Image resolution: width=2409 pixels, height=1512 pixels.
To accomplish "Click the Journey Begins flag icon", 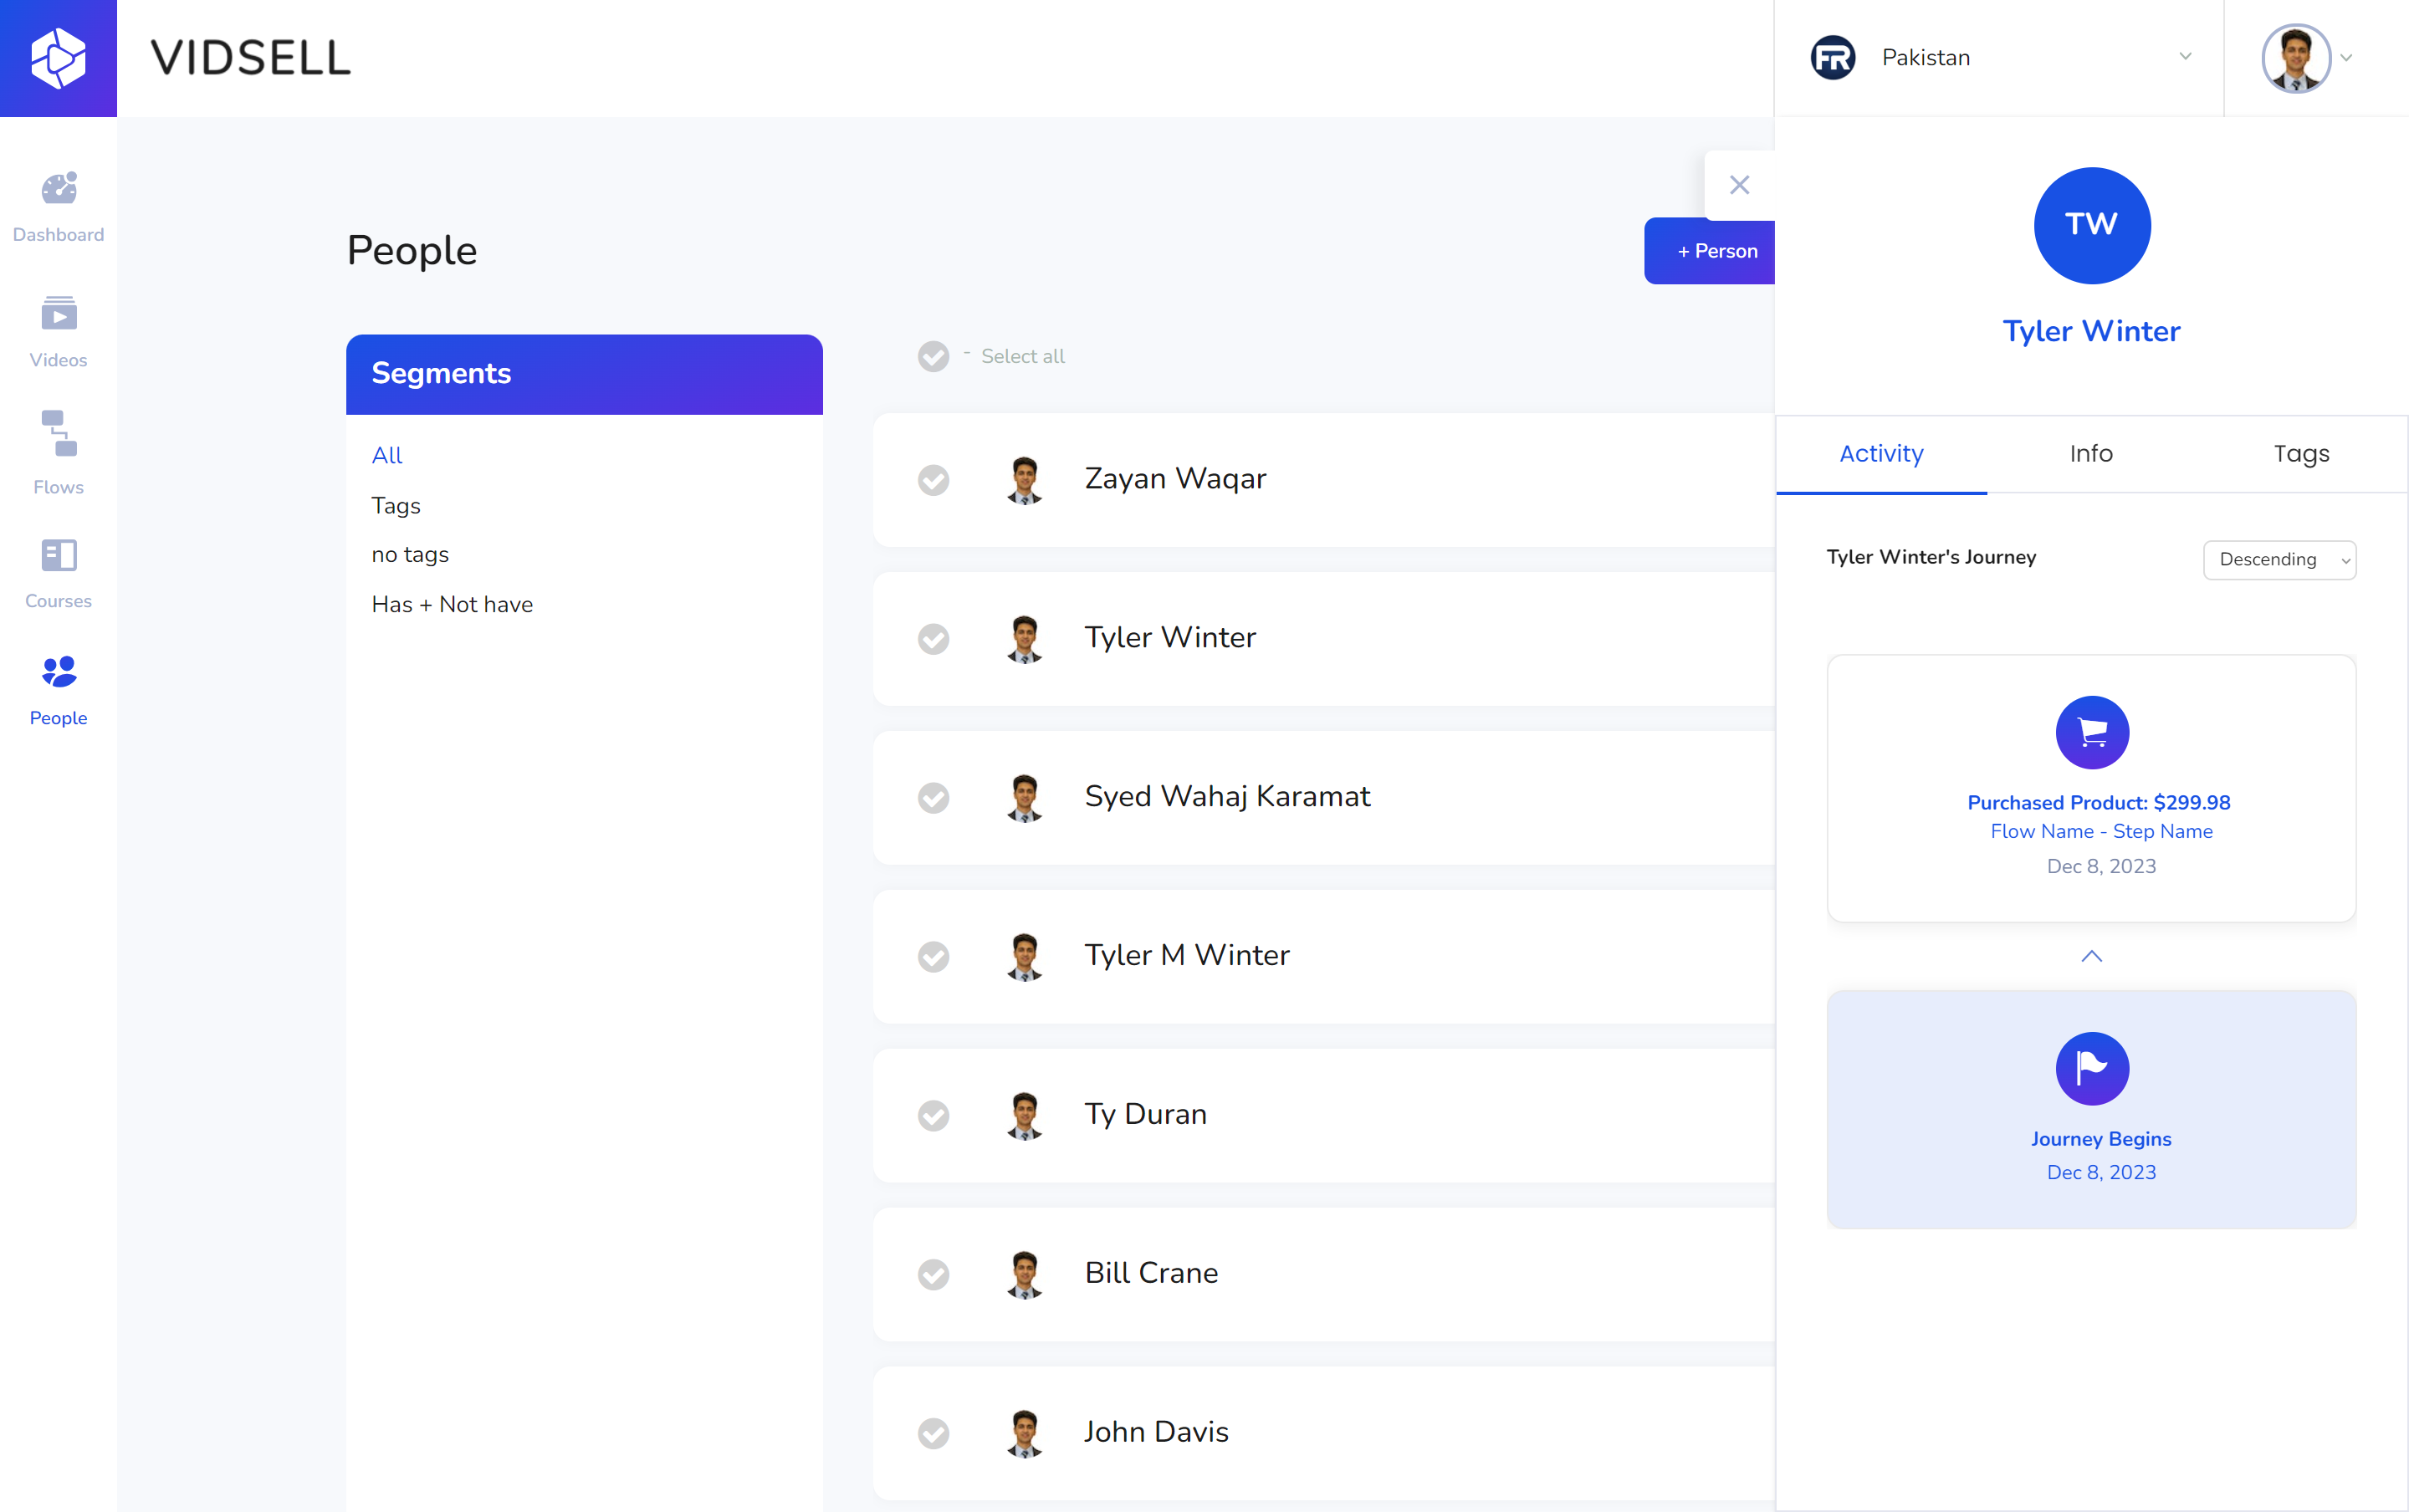I will (2092, 1069).
